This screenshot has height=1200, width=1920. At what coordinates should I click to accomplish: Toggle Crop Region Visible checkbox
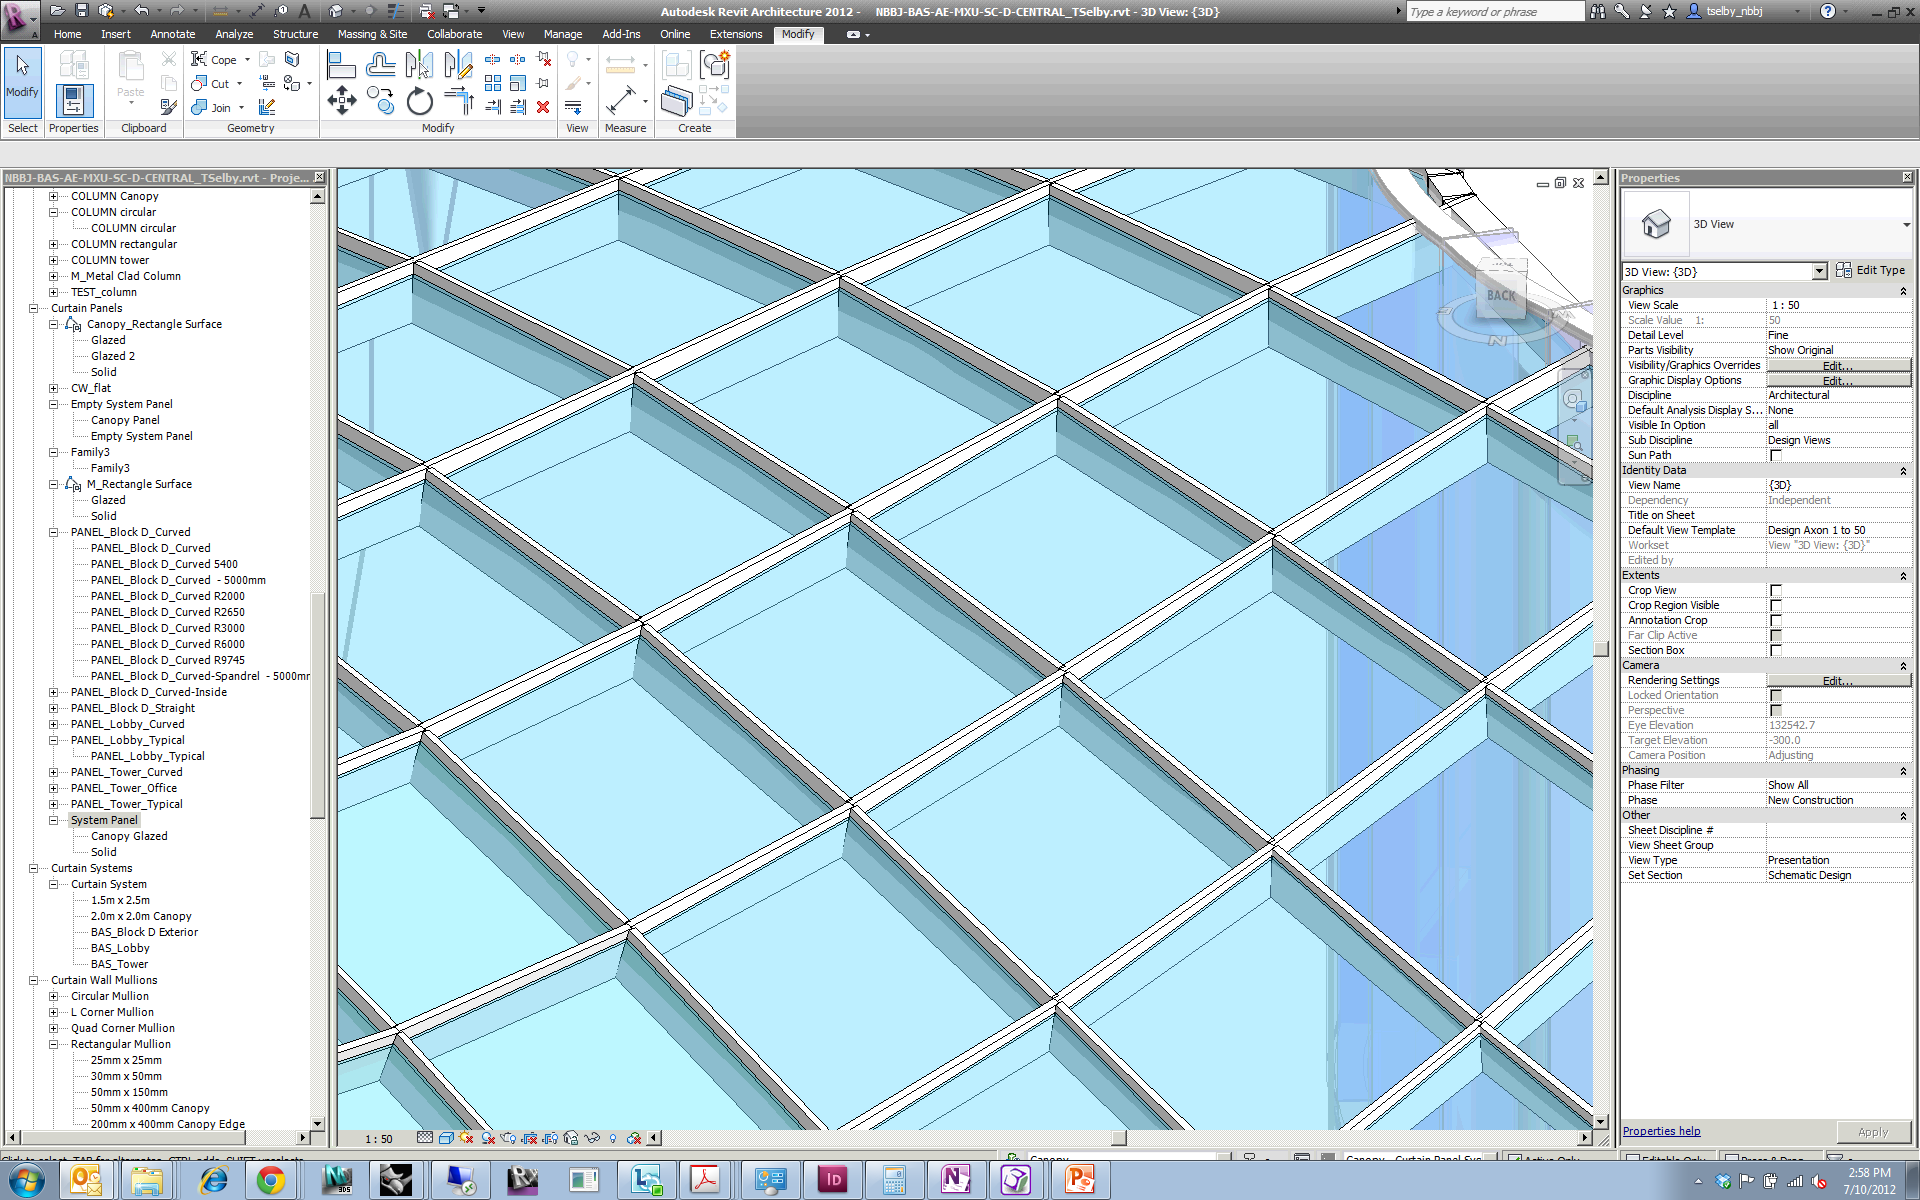click(1776, 606)
